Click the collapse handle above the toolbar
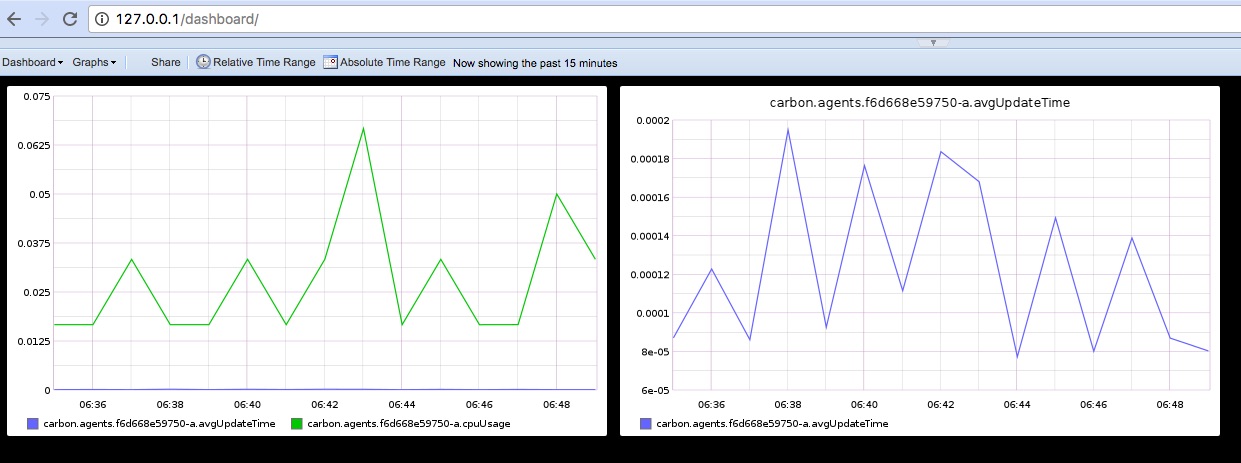Viewport: 1241px width, 463px height. [x=933, y=43]
